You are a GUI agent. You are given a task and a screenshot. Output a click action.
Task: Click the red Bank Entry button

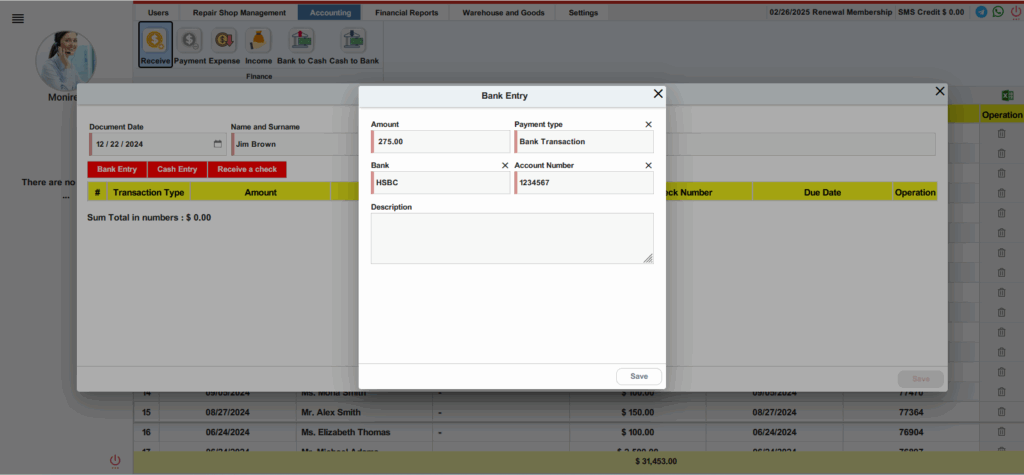[x=117, y=169]
